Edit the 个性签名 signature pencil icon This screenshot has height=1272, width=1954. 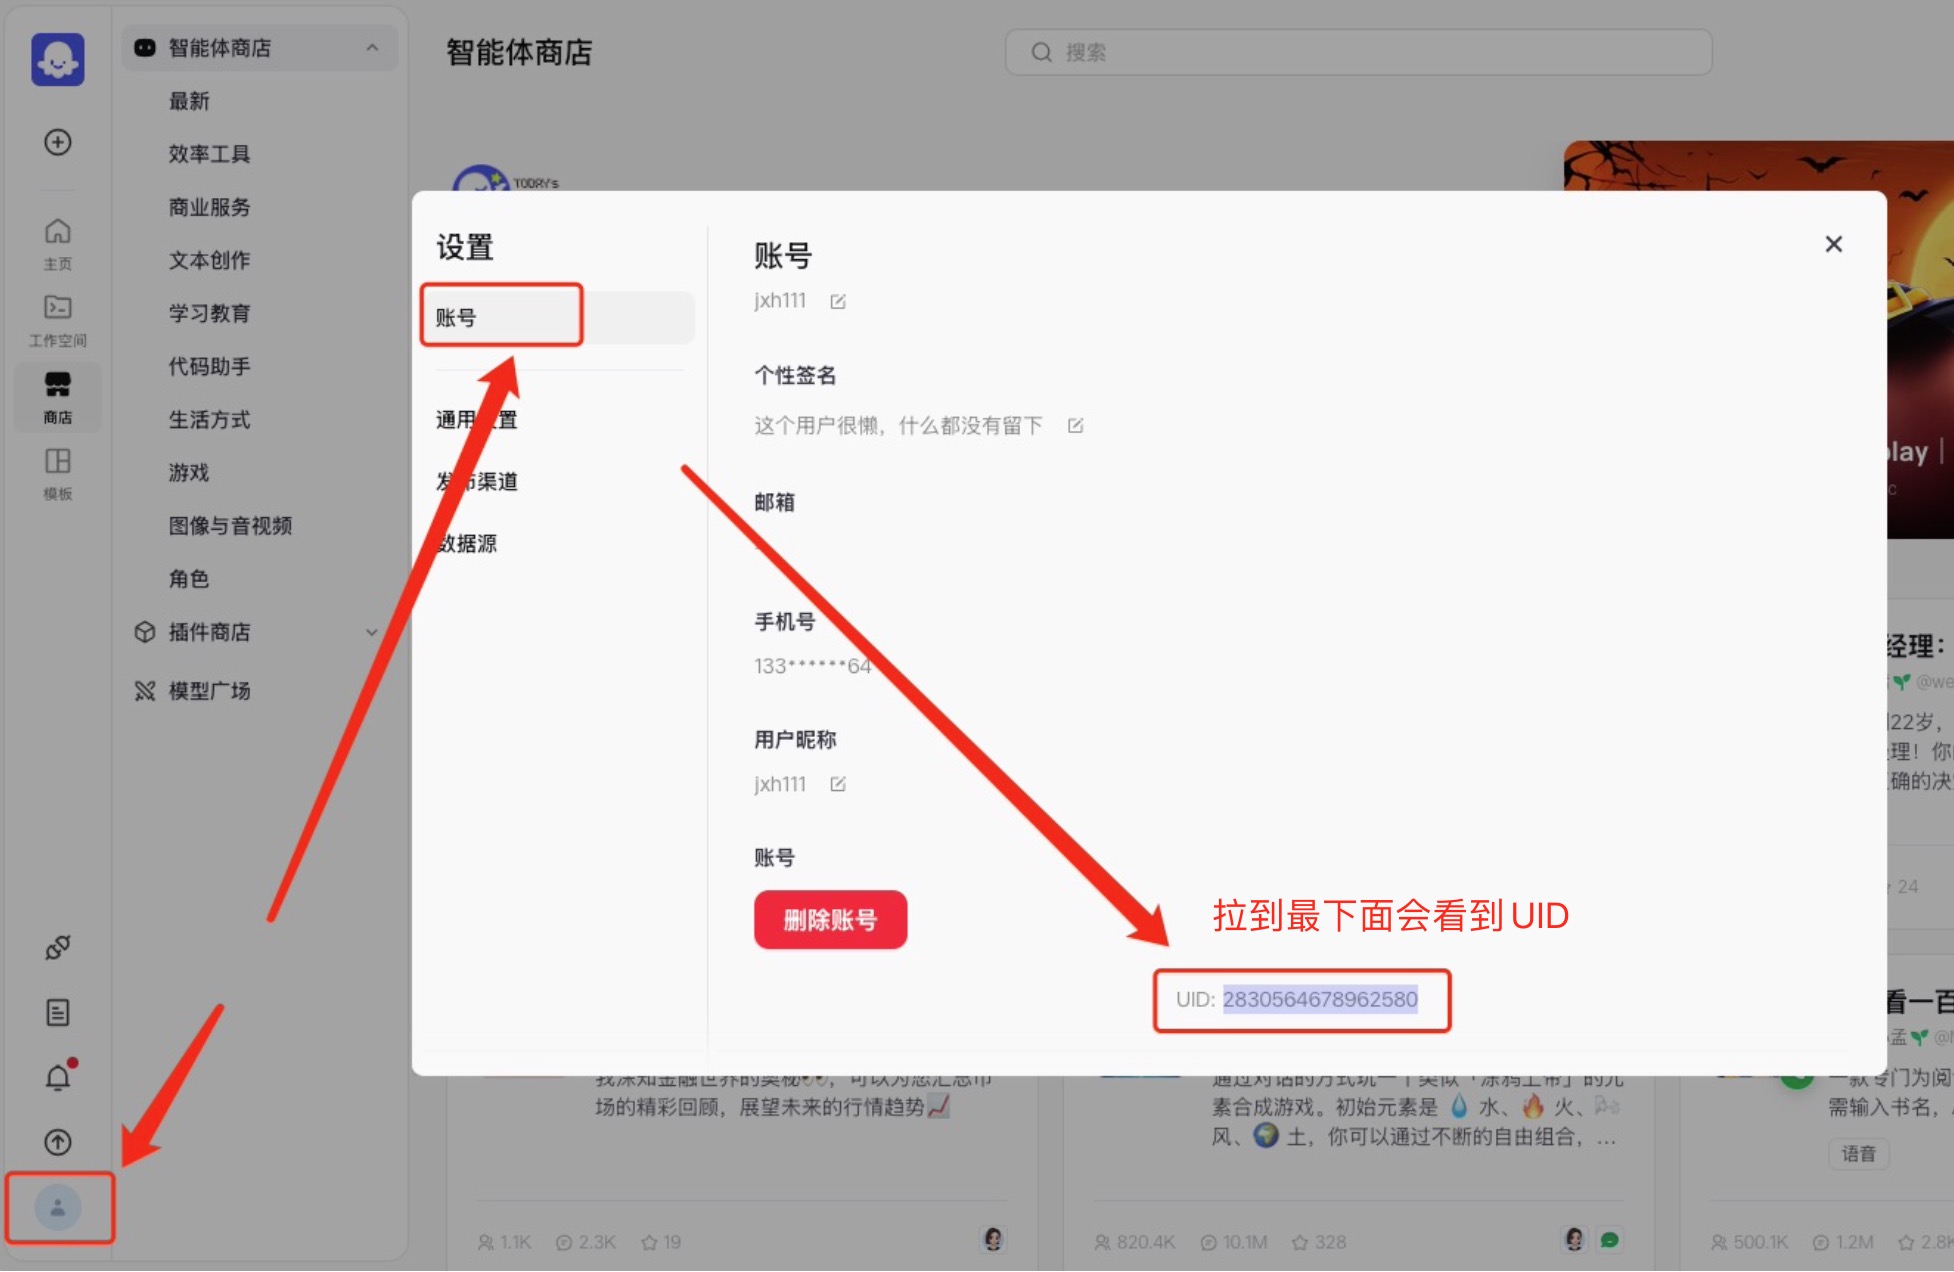pos(1075,425)
